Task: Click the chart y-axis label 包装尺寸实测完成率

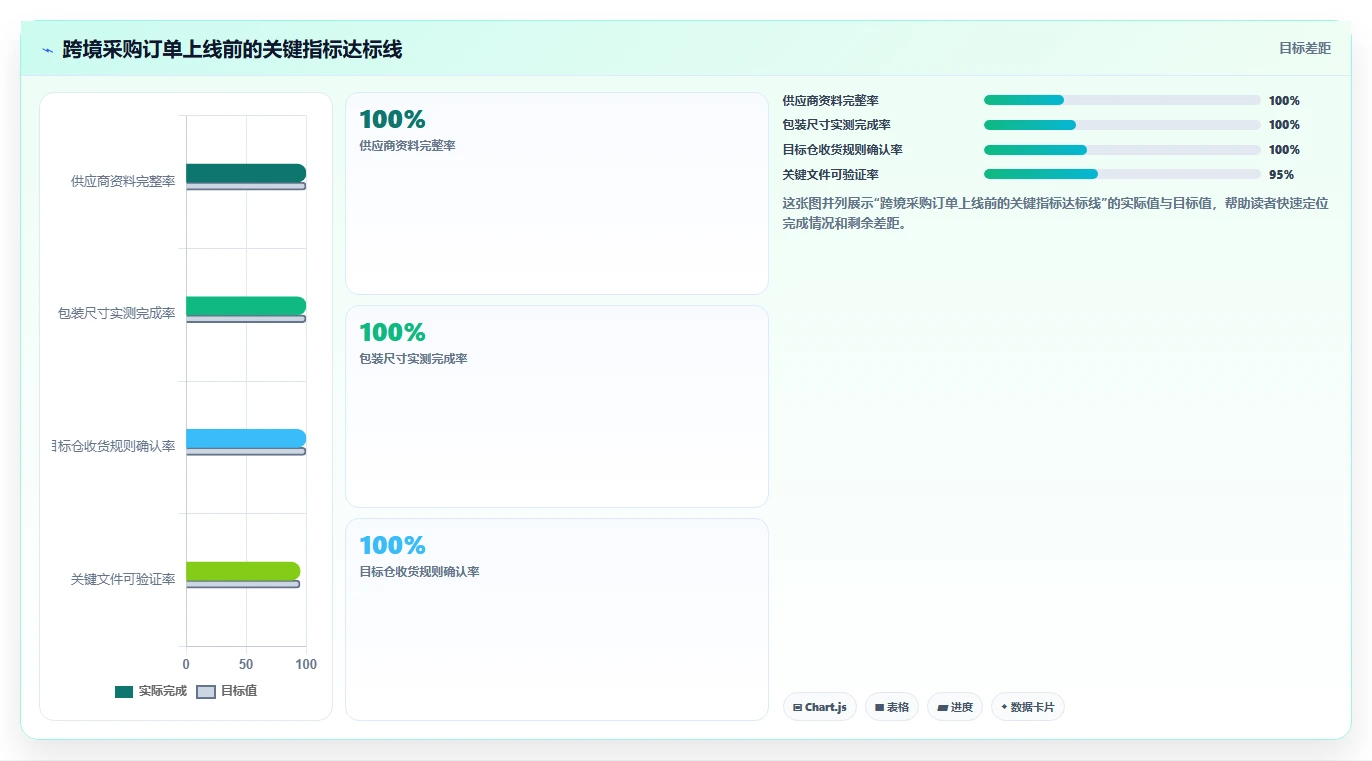Action: coord(117,313)
